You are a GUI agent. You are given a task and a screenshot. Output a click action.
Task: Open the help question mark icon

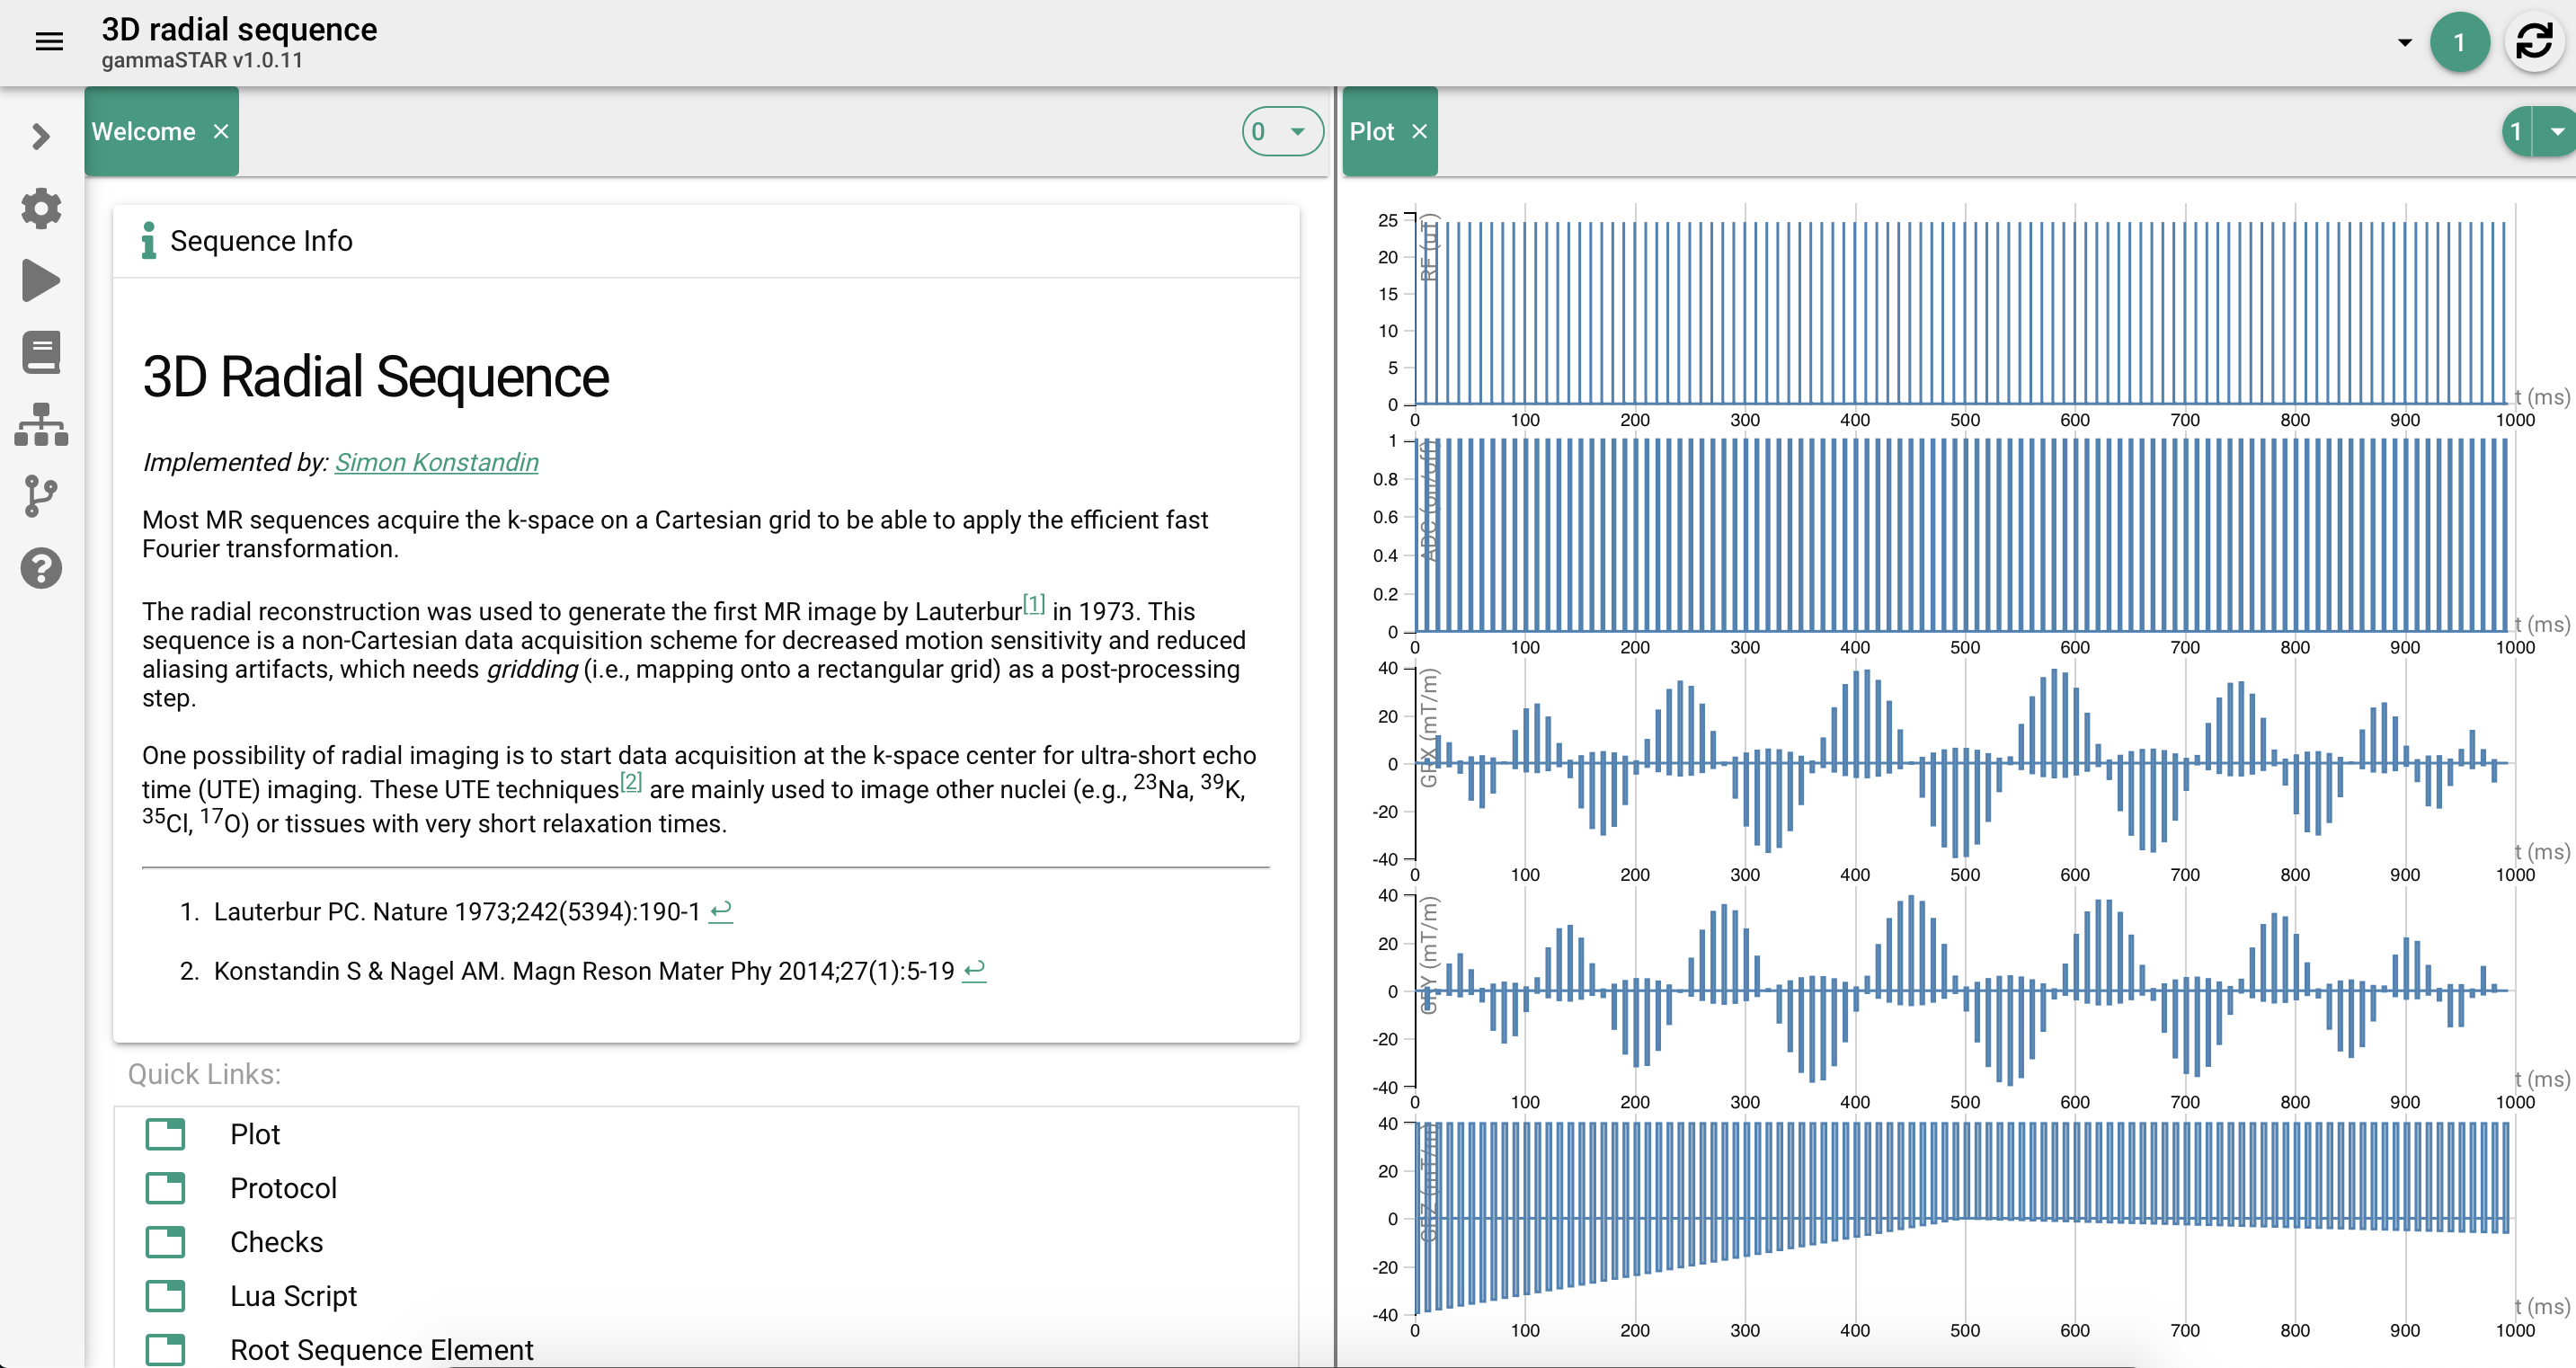(41, 568)
